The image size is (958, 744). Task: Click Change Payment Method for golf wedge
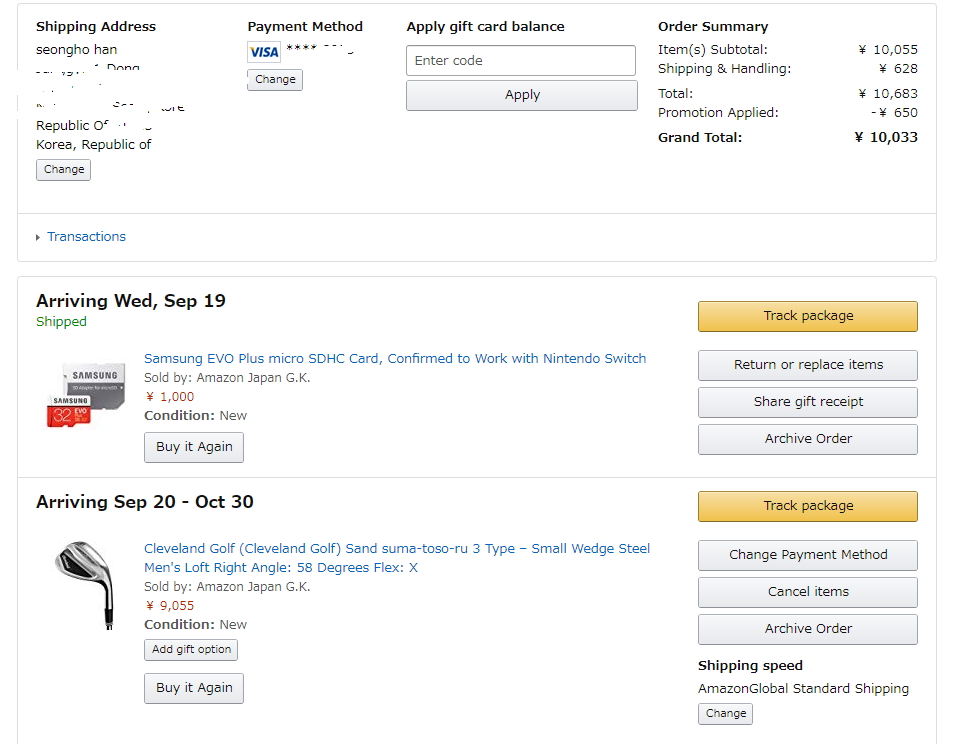(807, 555)
